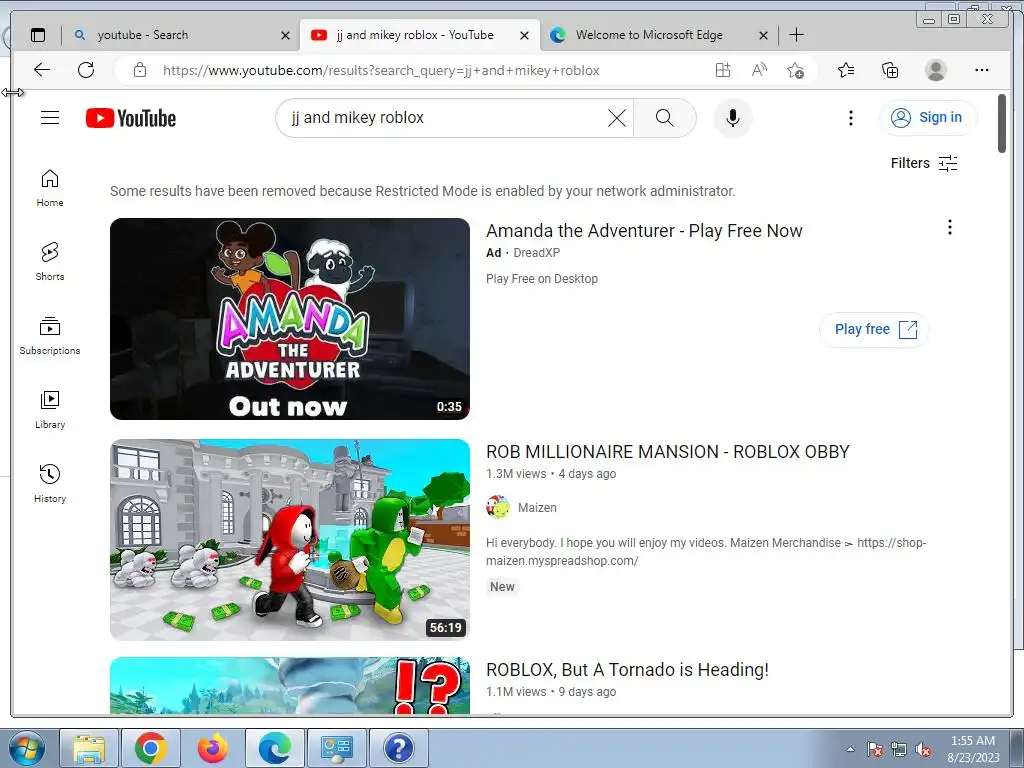Open Edge profile avatar
The height and width of the screenshot is (768, 1024).
pyautogui.click(x=936, y=70)
